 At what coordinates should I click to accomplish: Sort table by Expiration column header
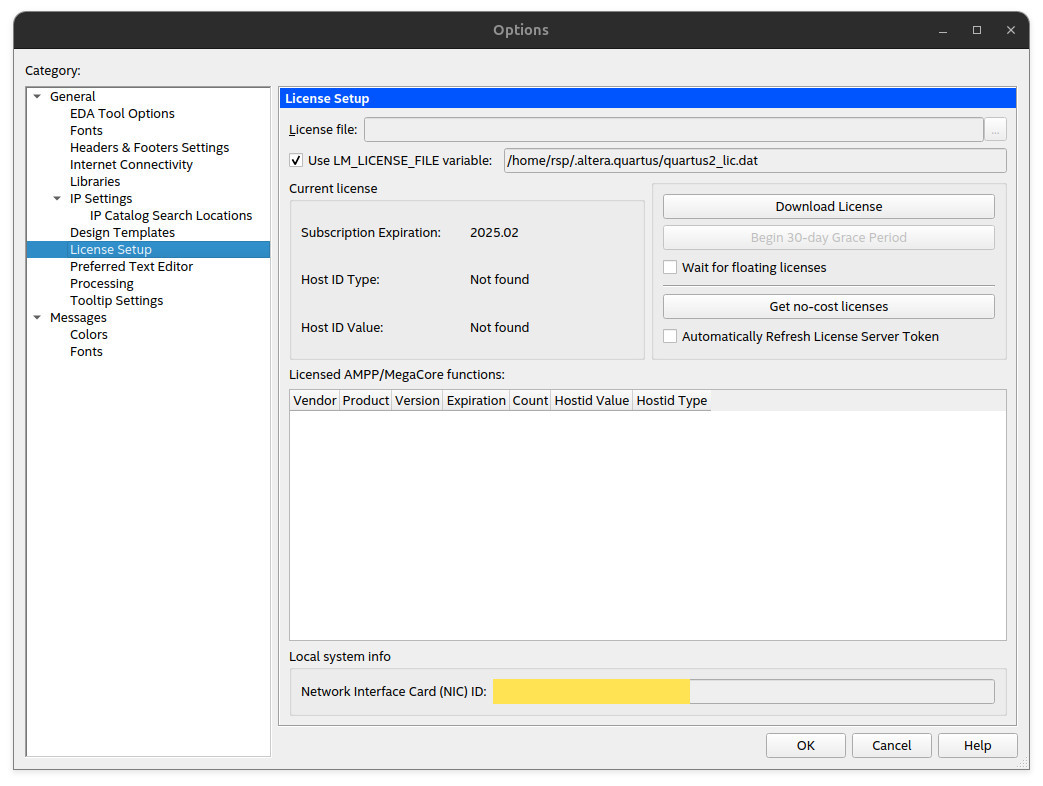click(476, 401)
